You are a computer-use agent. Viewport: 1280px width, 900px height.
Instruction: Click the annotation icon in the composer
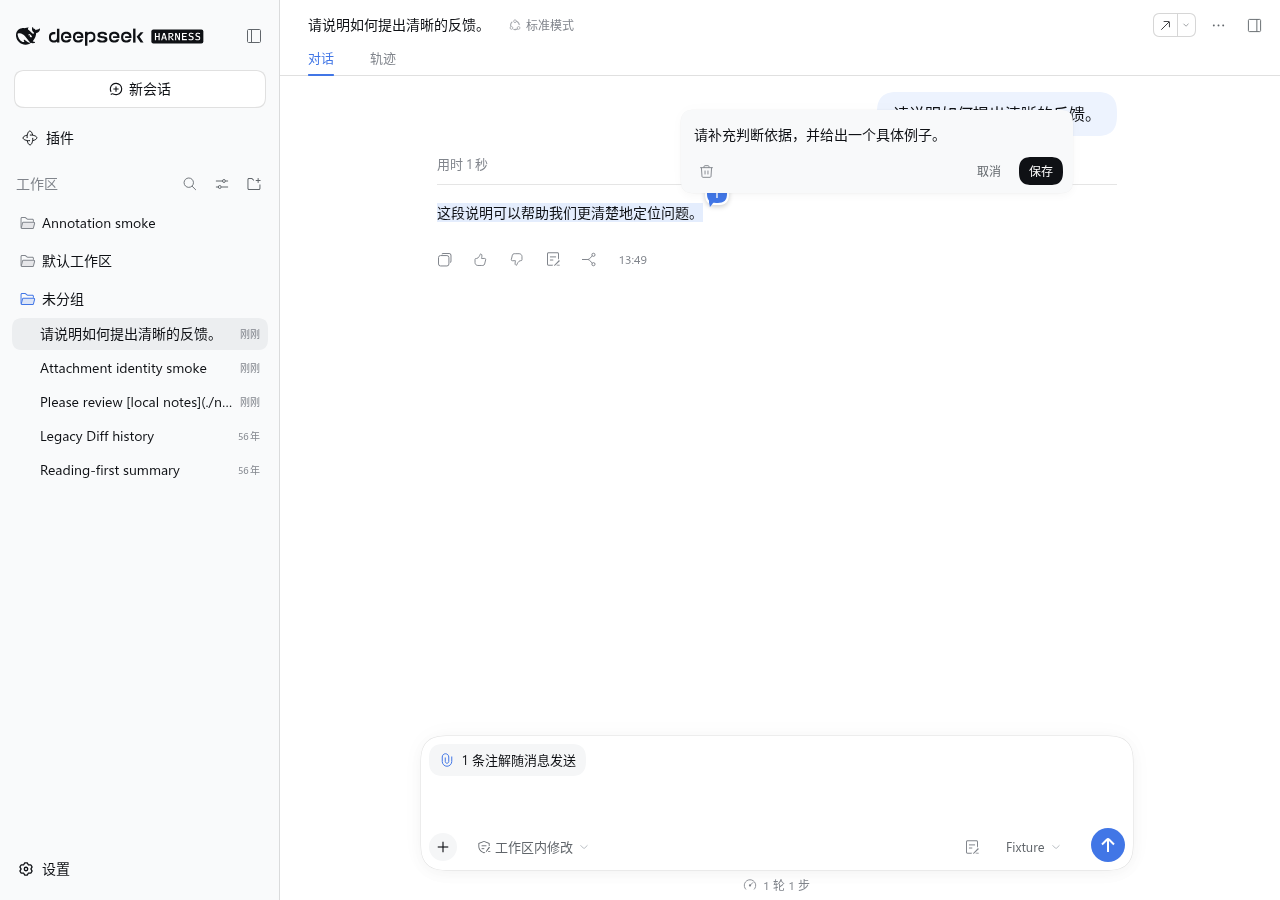(x=972, y=847)
